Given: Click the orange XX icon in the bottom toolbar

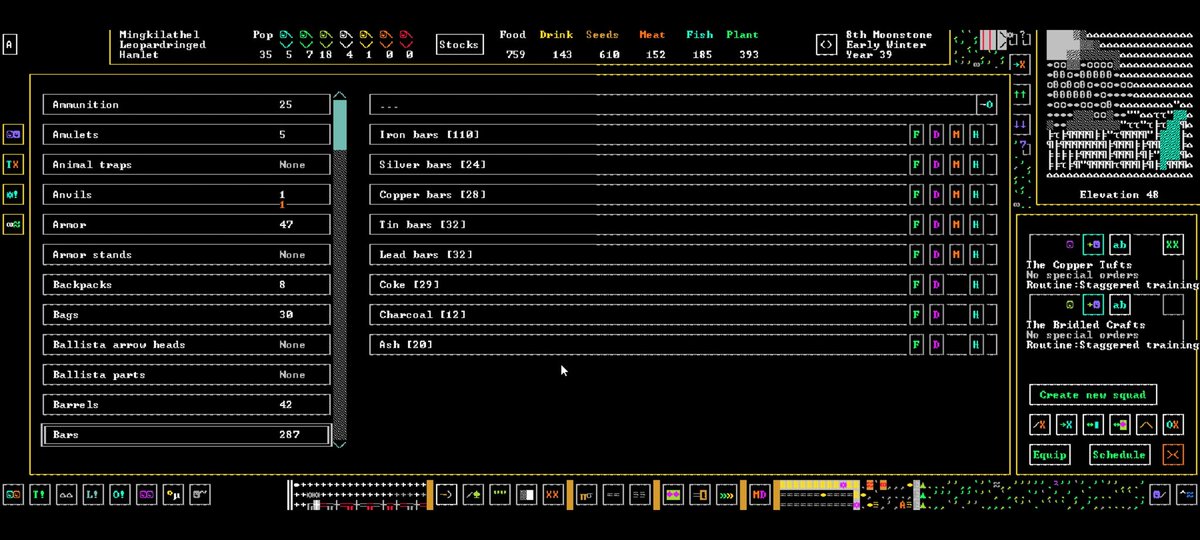Looking at the screenshot, I should [x=552, y=494].
